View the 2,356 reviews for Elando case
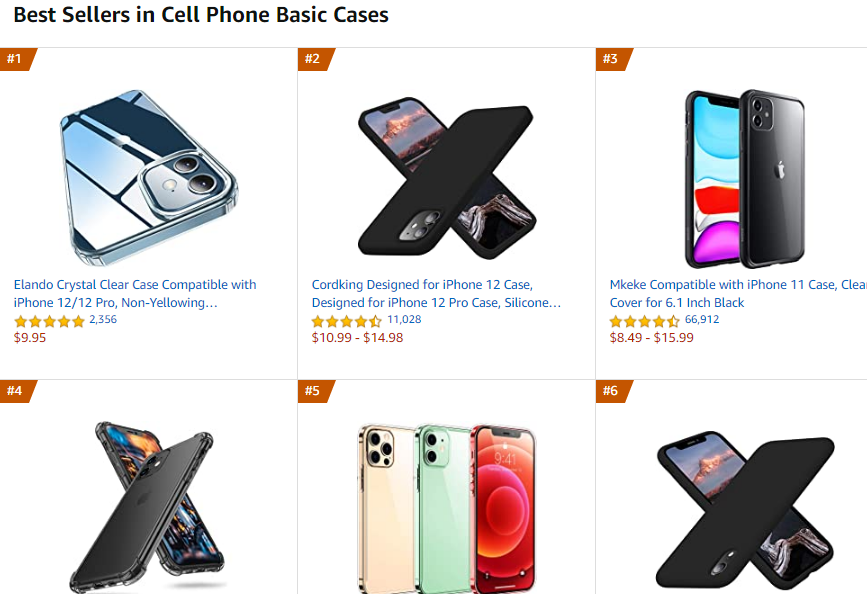 click(x=103, y=320)
